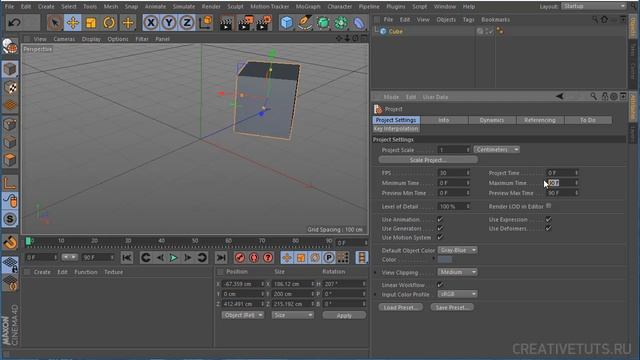Open View Clipping Medium dropdown

point(458,272)
